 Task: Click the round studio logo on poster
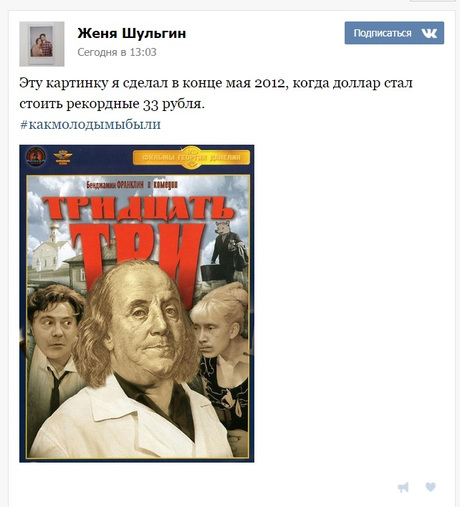(x=36, y=156)
